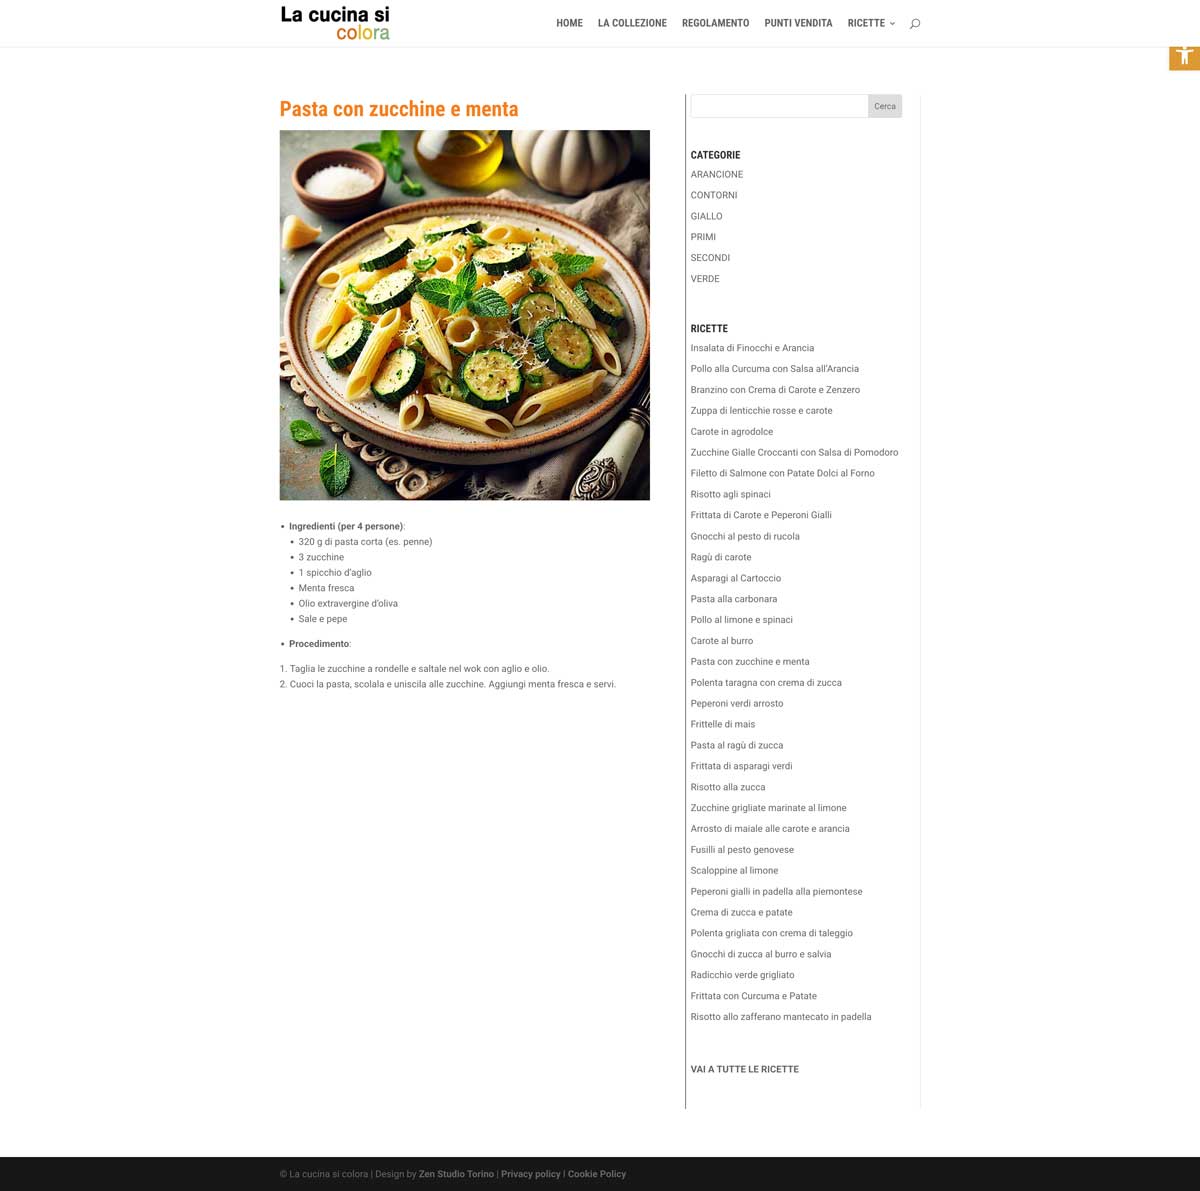Click the Cerca search button
Viewport: 1200px width, 1191px height.
pyautogui.click(x=885, y=106)
